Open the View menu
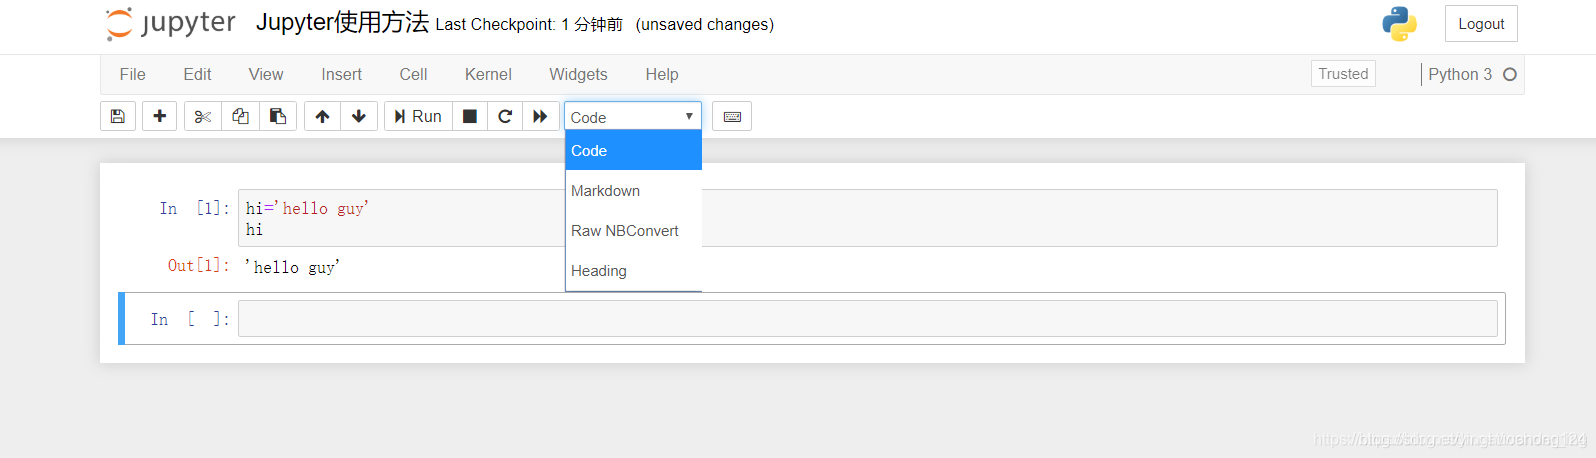The width and height of the screenshot is (1596, 458). click(x=266, y=74)
